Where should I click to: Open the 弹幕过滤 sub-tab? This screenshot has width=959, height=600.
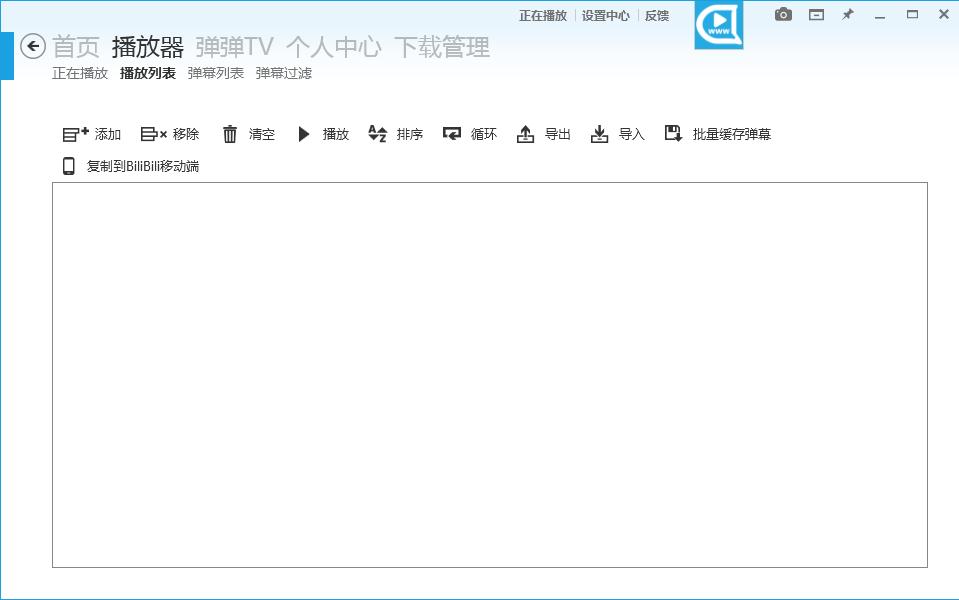click(284, 73)
